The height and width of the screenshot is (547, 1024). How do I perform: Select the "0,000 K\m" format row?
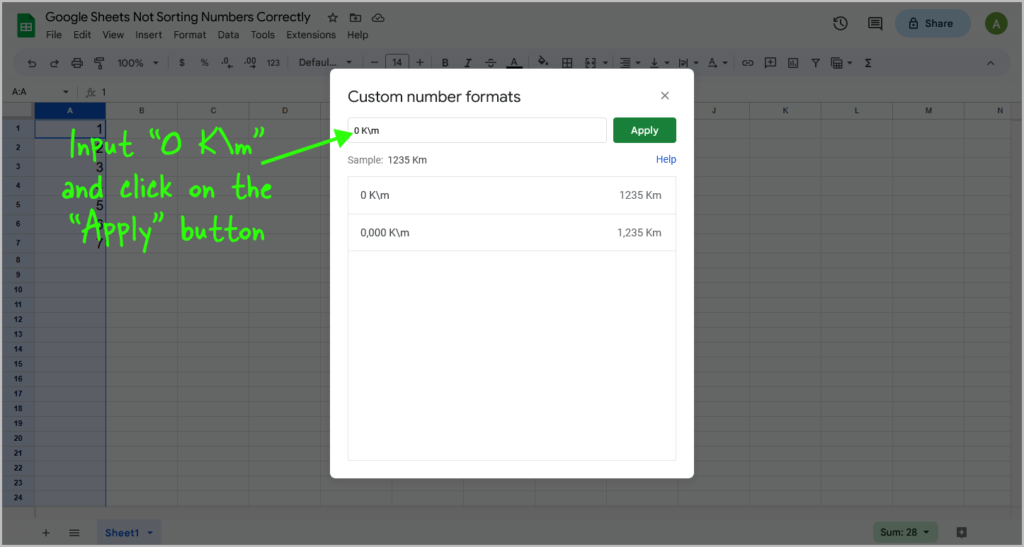tap(512, 232)
